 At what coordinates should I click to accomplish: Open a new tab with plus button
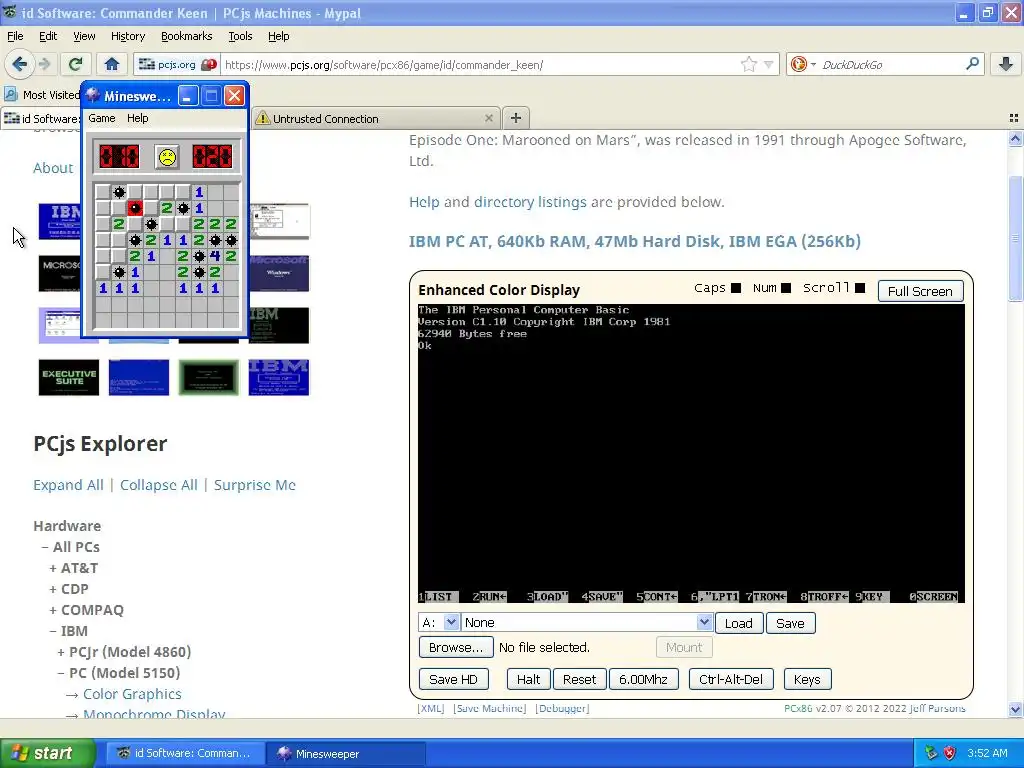(516, 118)
